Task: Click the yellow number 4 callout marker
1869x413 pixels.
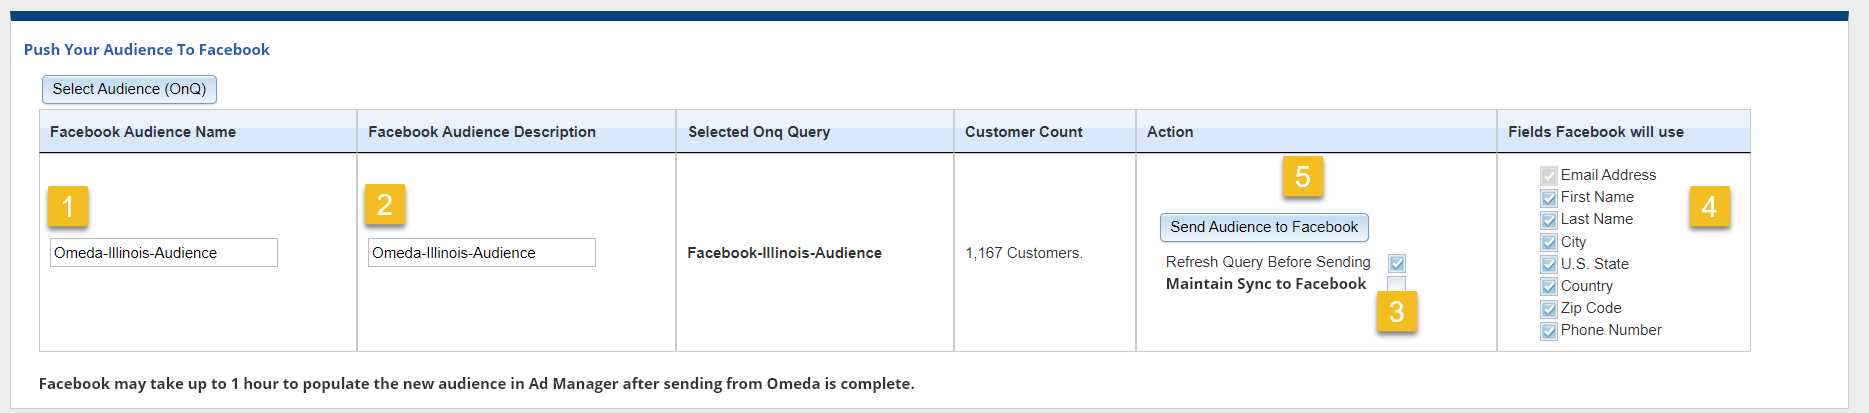Action: 1709,206
